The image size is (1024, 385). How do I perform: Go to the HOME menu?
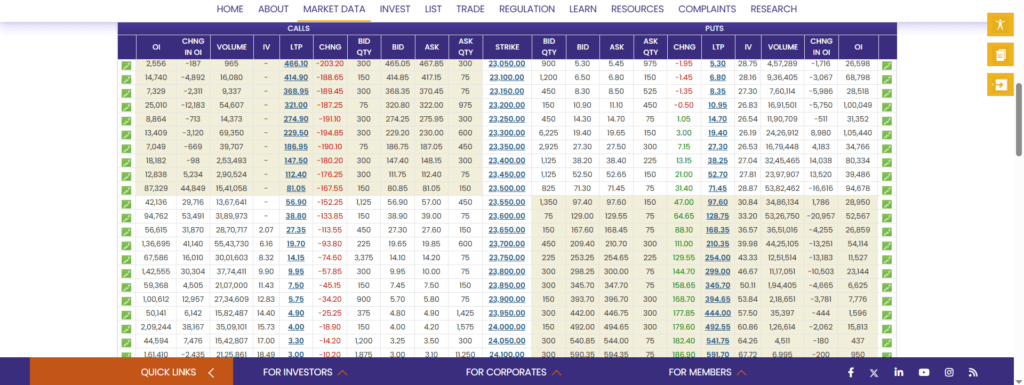[230, 9]
